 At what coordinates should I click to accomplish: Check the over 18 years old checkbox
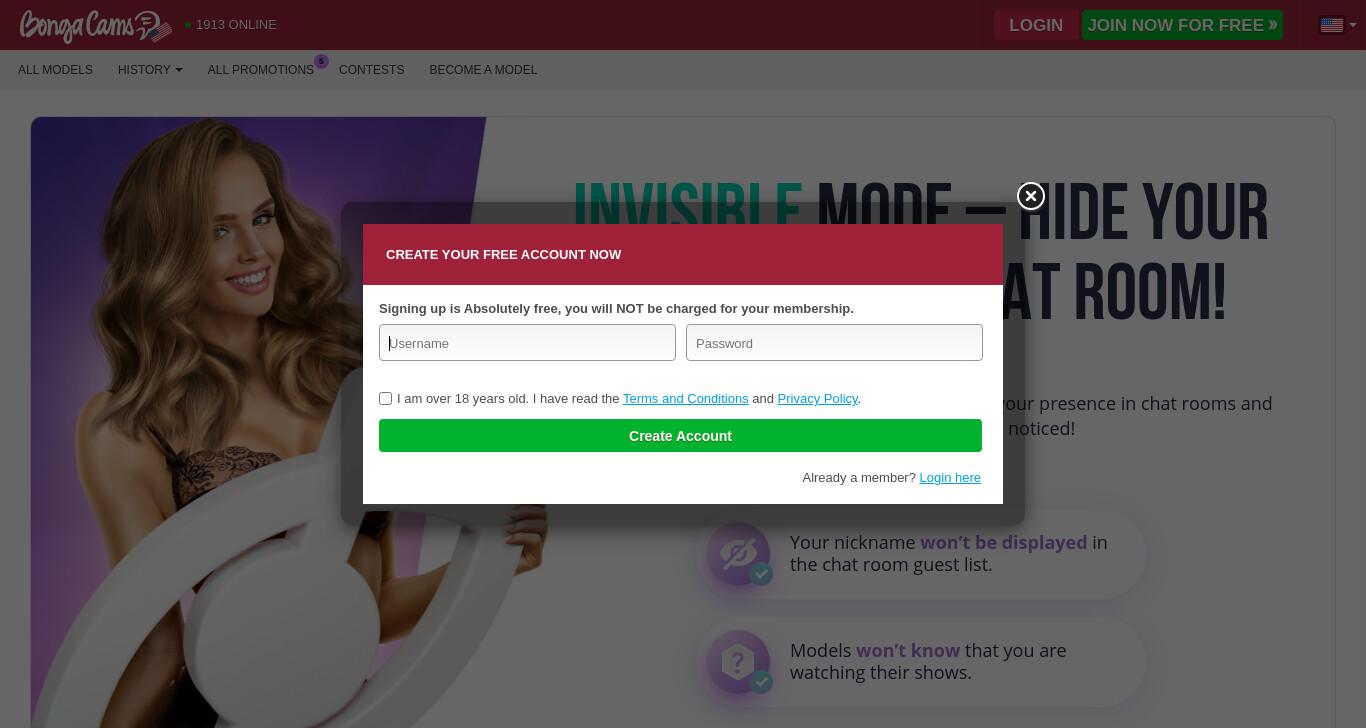point(385,398)
